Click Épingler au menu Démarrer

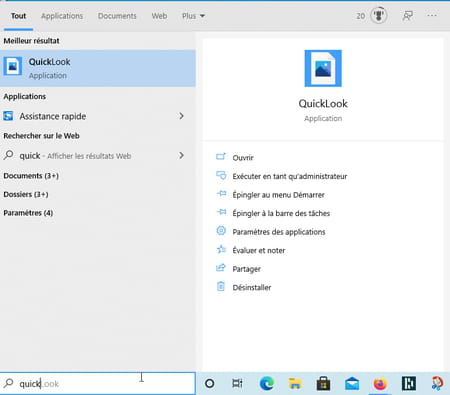tap(278, 195)
